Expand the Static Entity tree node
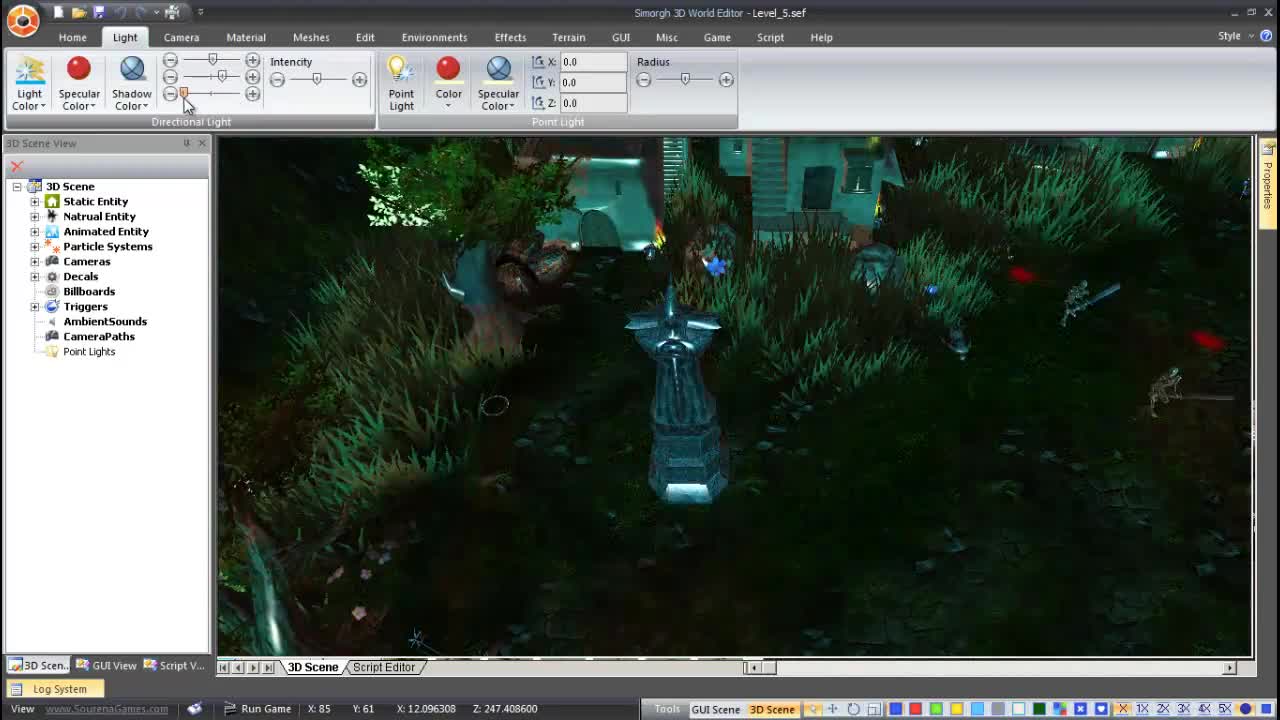Screen dimensions: 1280x720 point(35,201)
